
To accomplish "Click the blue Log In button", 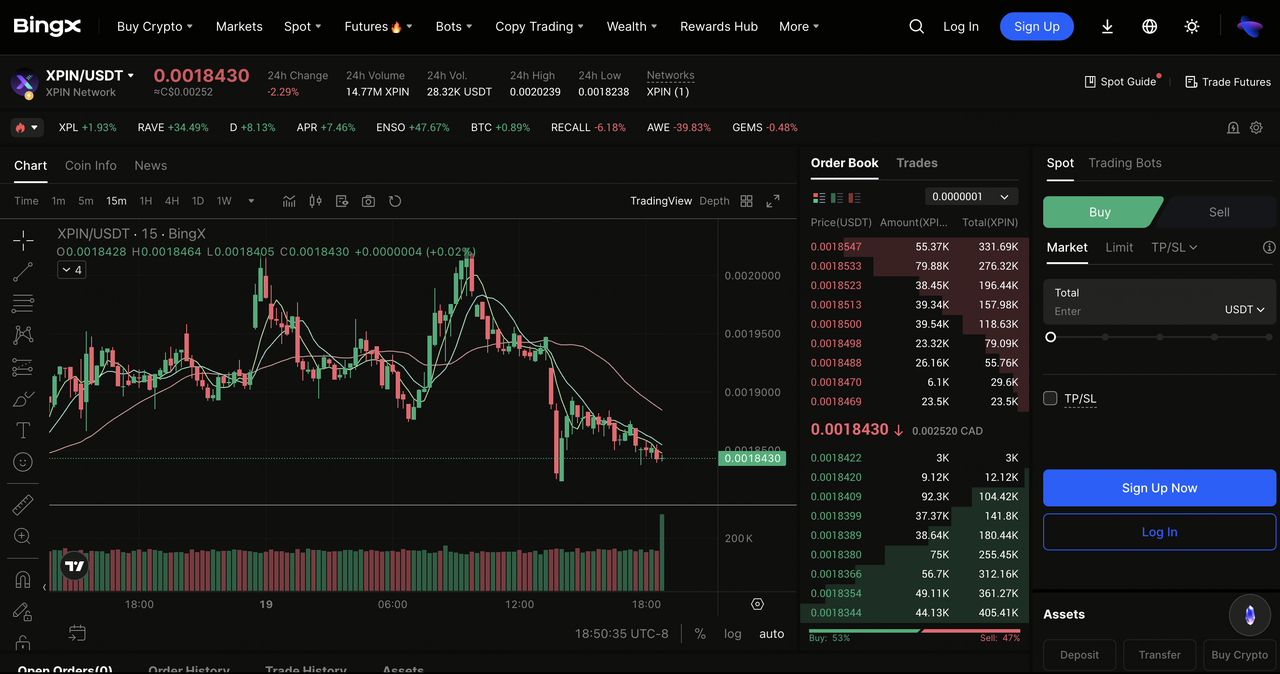I will (1159, 532).
